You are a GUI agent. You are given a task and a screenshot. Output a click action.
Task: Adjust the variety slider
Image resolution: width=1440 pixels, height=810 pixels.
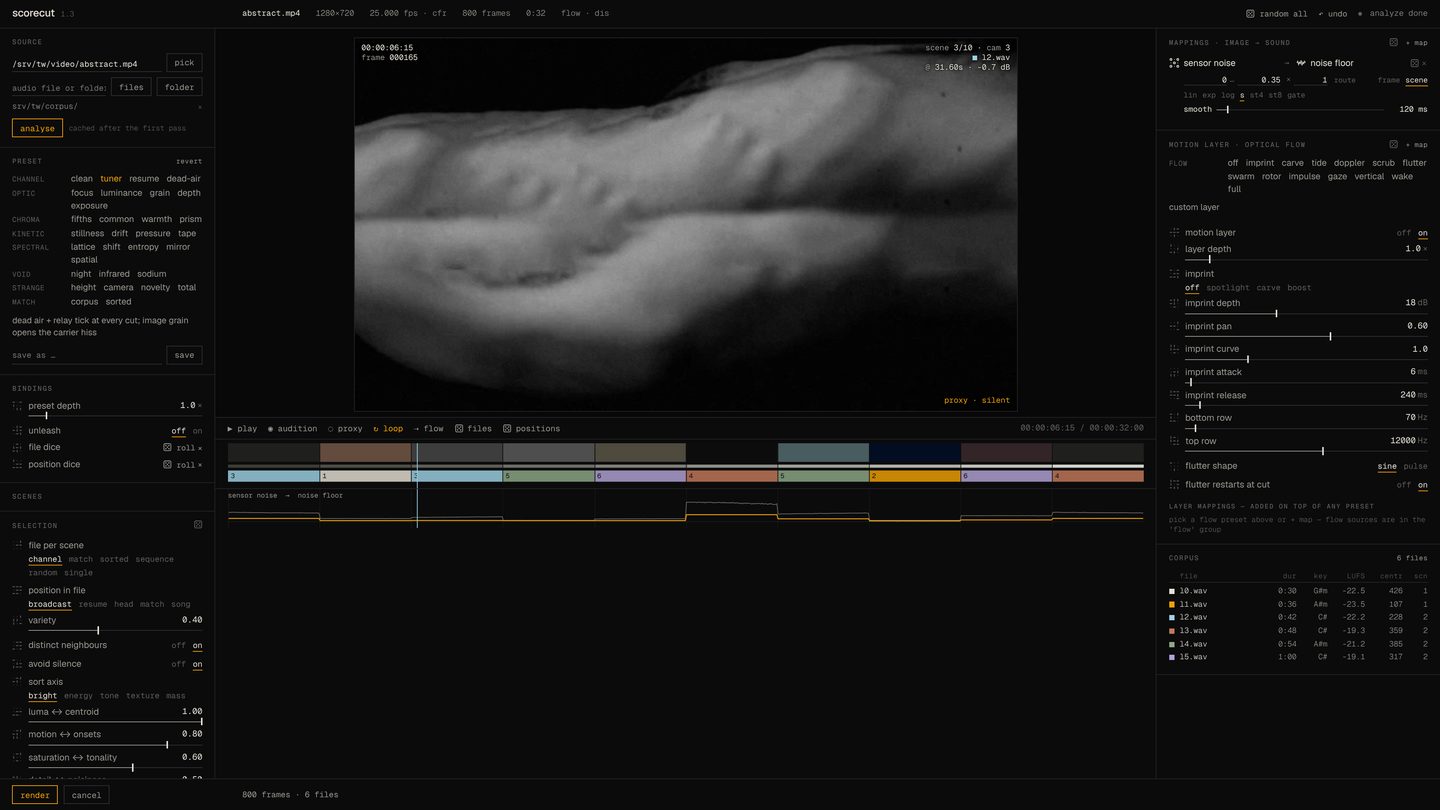coord(115,630)
